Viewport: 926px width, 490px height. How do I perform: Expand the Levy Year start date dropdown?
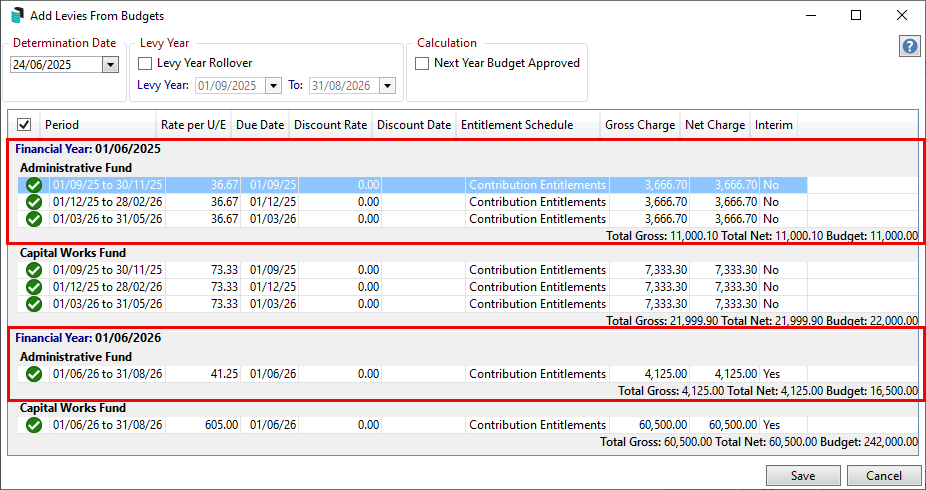[x=273, y=86]
